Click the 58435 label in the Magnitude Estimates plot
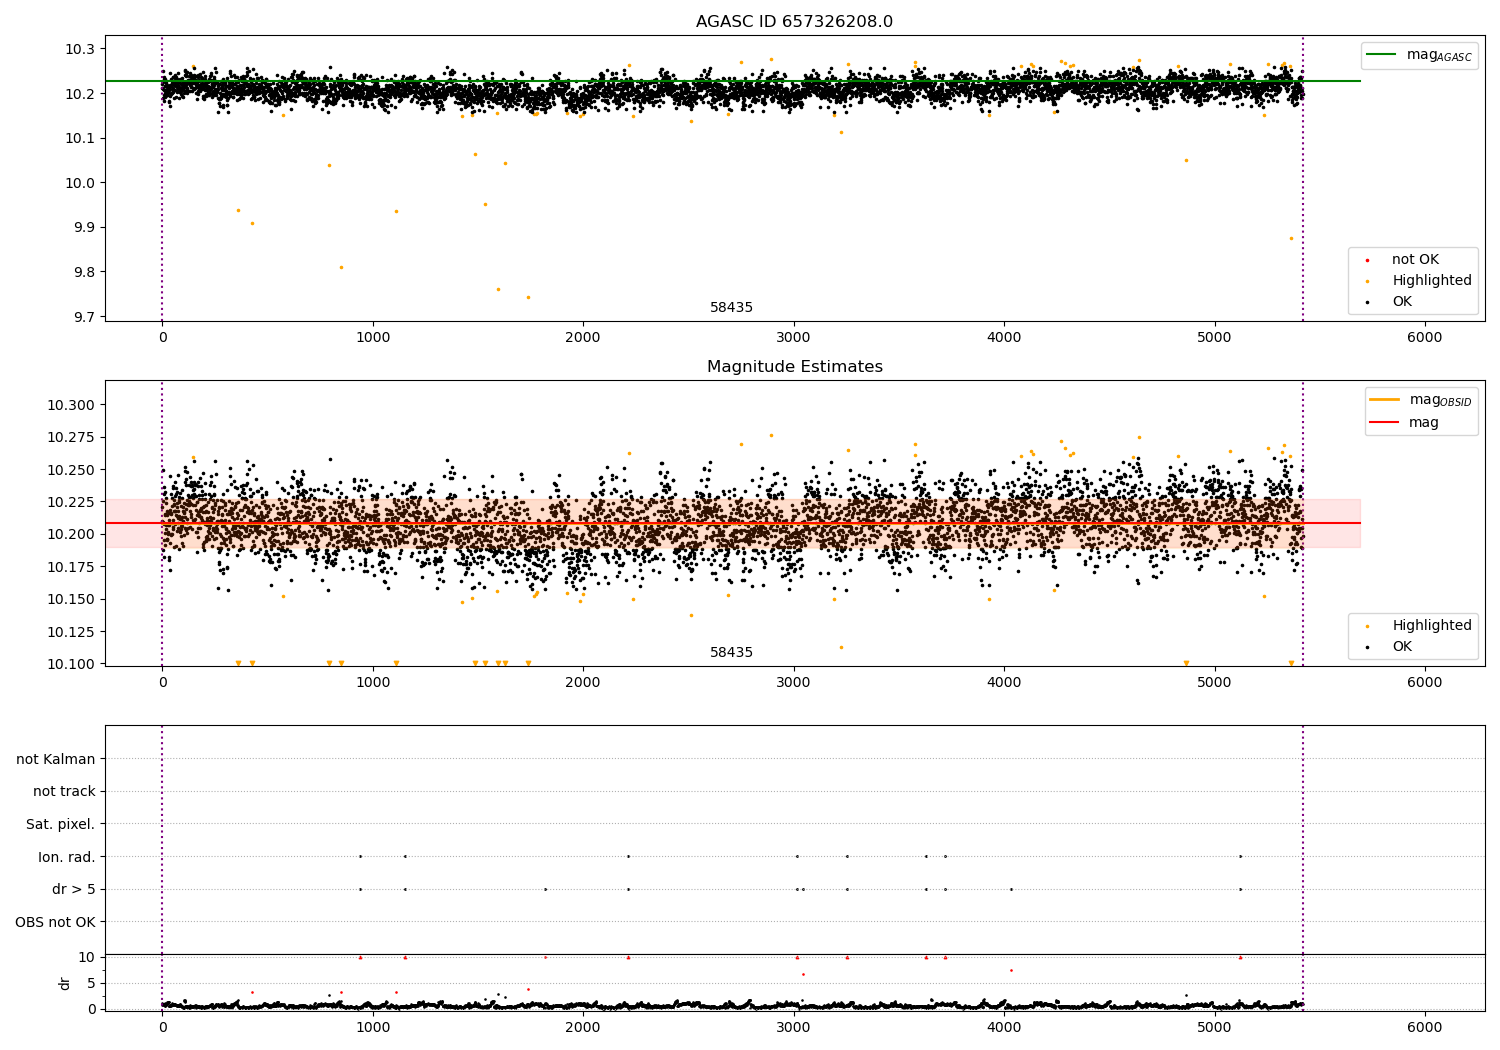Viewport: 1500px width, 1050px height. pyautogui.click(x=731, y=653)
